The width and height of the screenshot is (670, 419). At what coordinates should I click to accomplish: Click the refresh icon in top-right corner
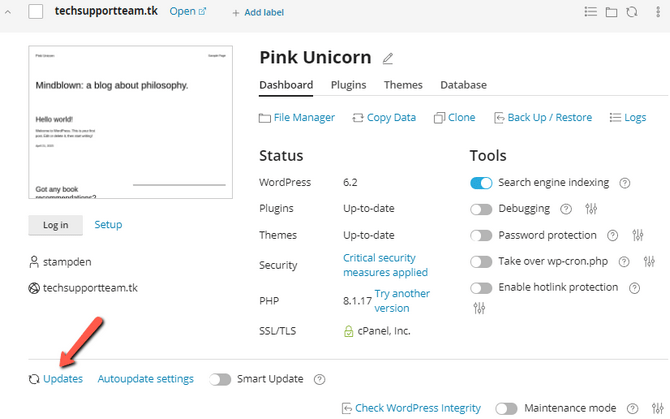[631, 12]
